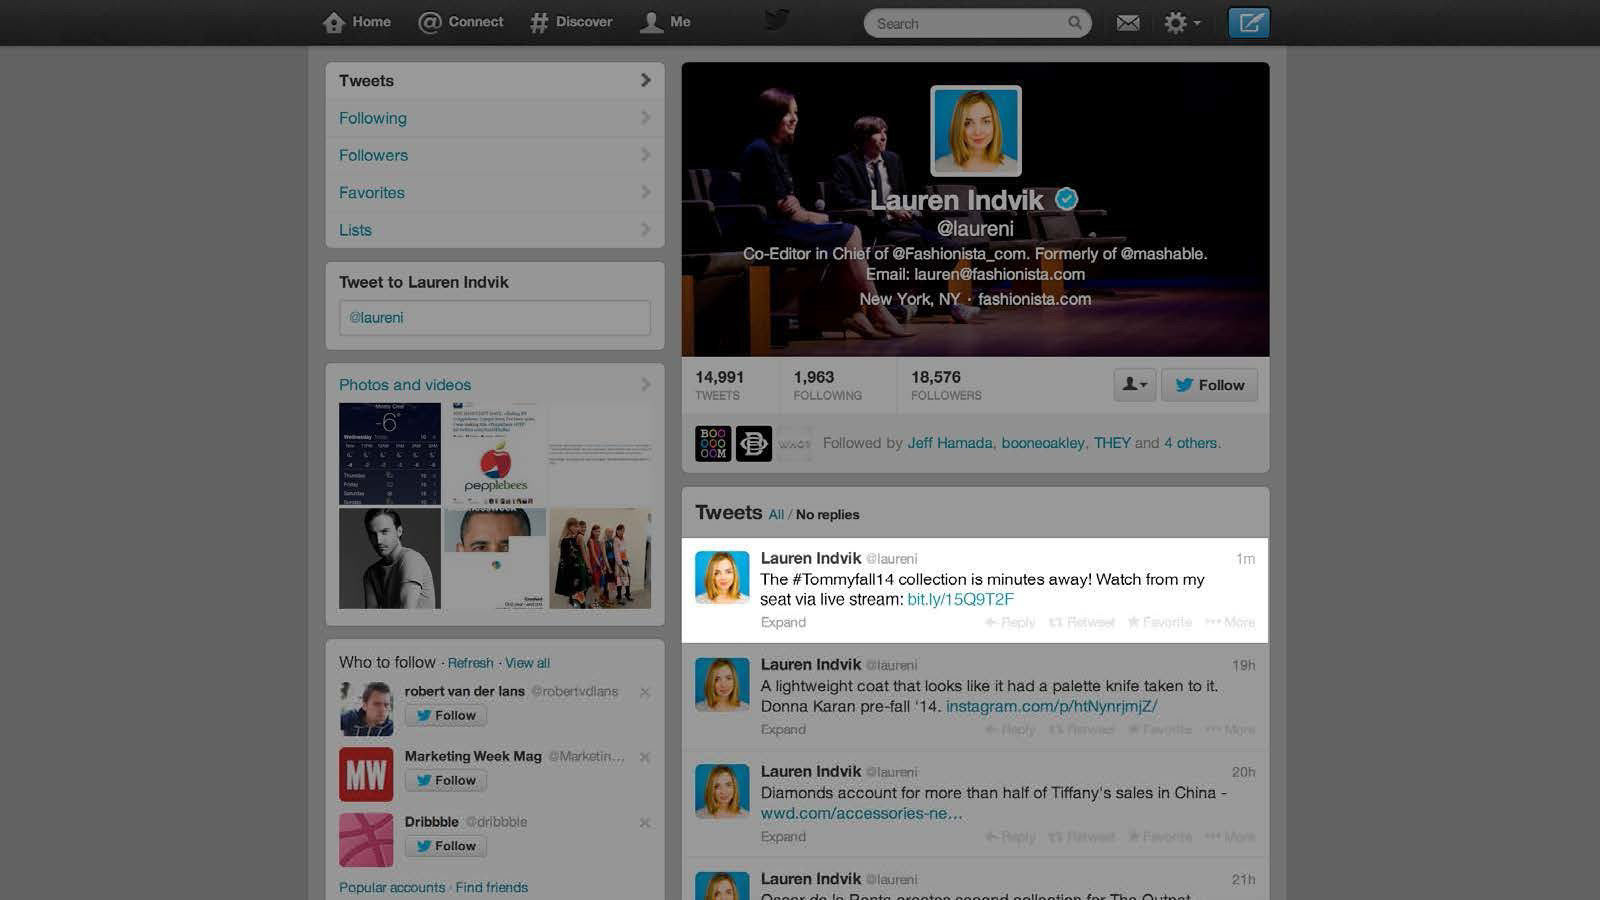Open Lists in the profile sidebar
1600x900 pixels.
(495, 229)
